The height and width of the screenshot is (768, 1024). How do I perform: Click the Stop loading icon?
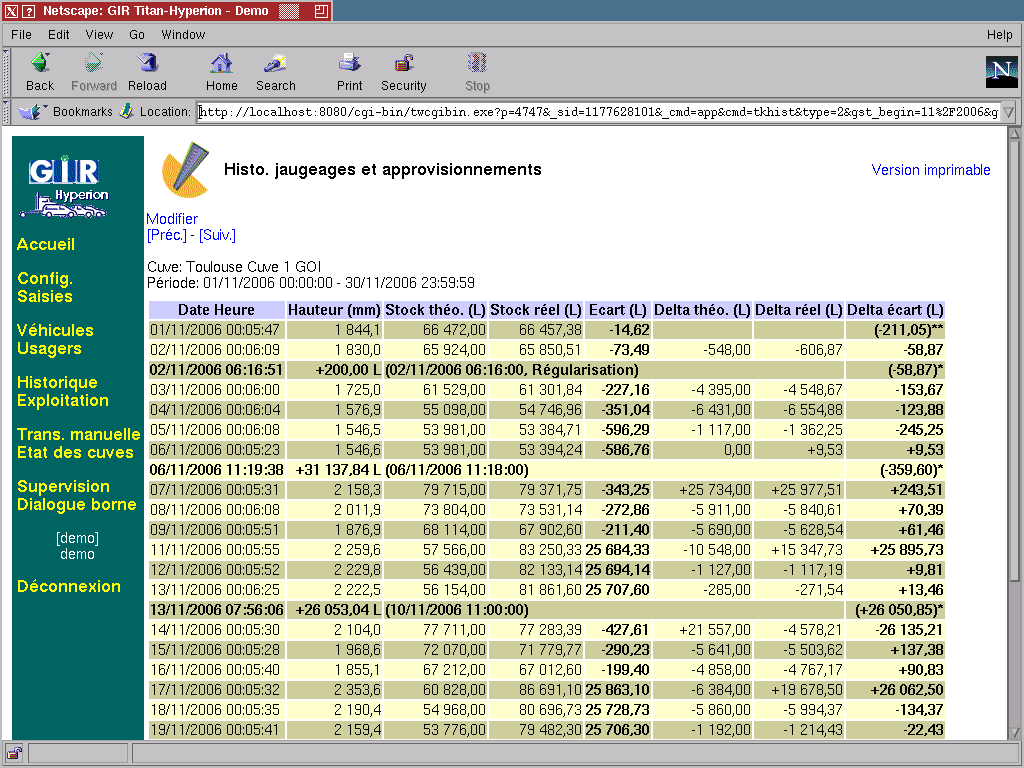477,63
